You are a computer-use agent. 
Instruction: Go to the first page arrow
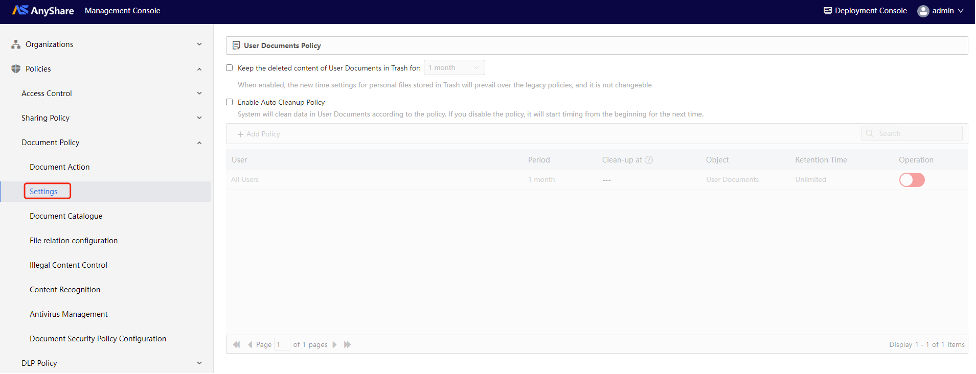pyautogui.click(x=237, y=344)
